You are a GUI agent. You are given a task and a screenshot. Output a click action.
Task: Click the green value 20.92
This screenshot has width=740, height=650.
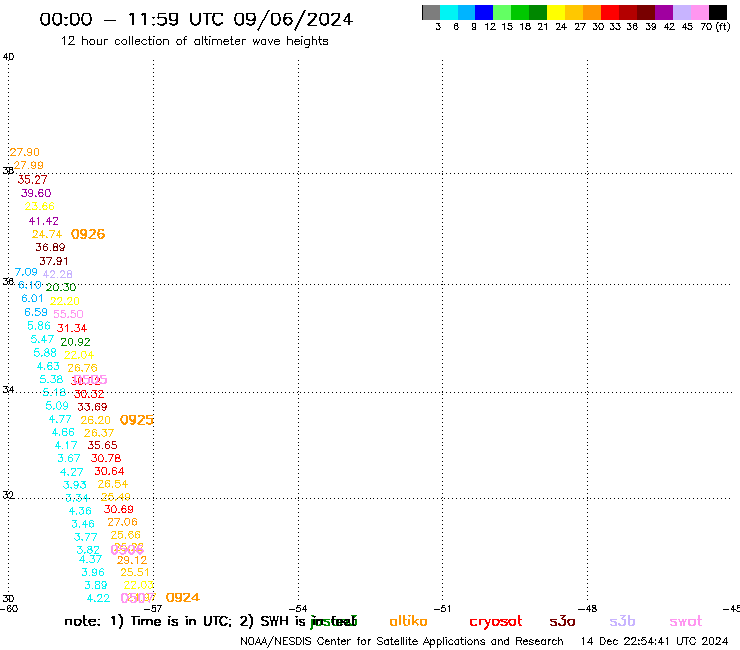(76, 342)
